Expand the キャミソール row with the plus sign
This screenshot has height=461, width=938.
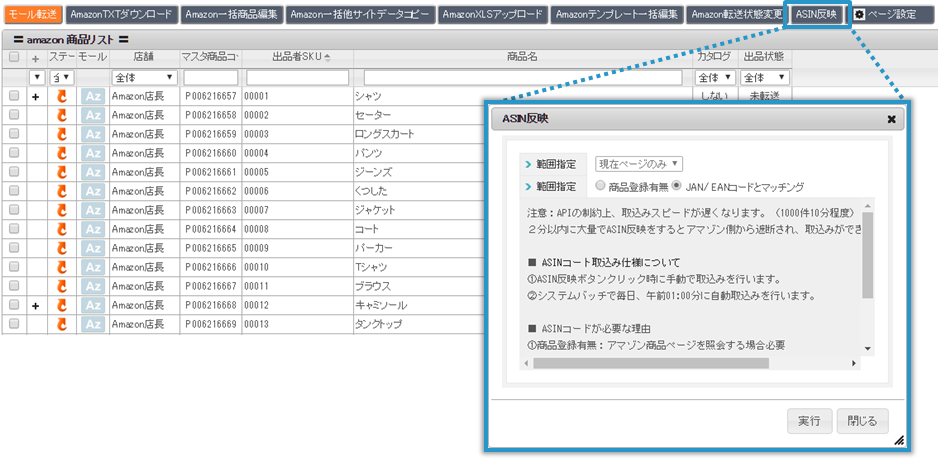coord(36,306)
